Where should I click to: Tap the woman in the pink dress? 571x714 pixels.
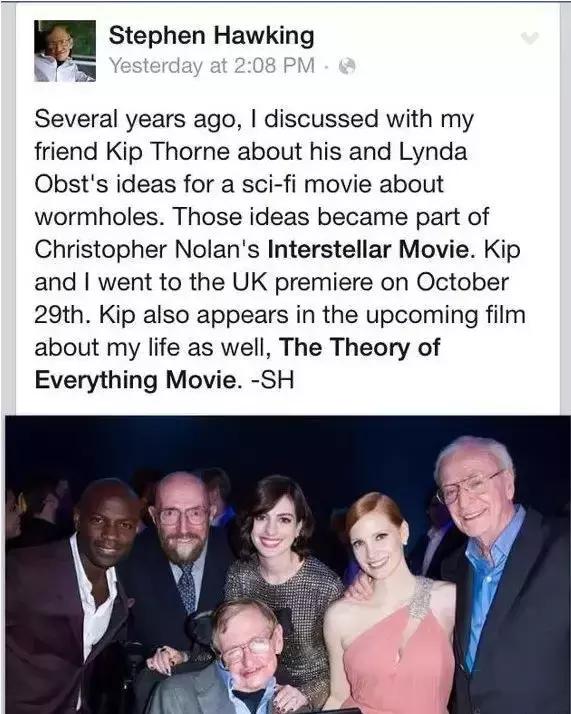click(x=391, y=606)
